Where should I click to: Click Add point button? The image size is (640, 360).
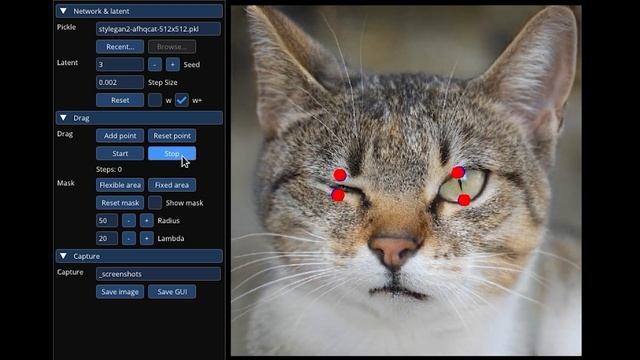click(x=120, y=136)
